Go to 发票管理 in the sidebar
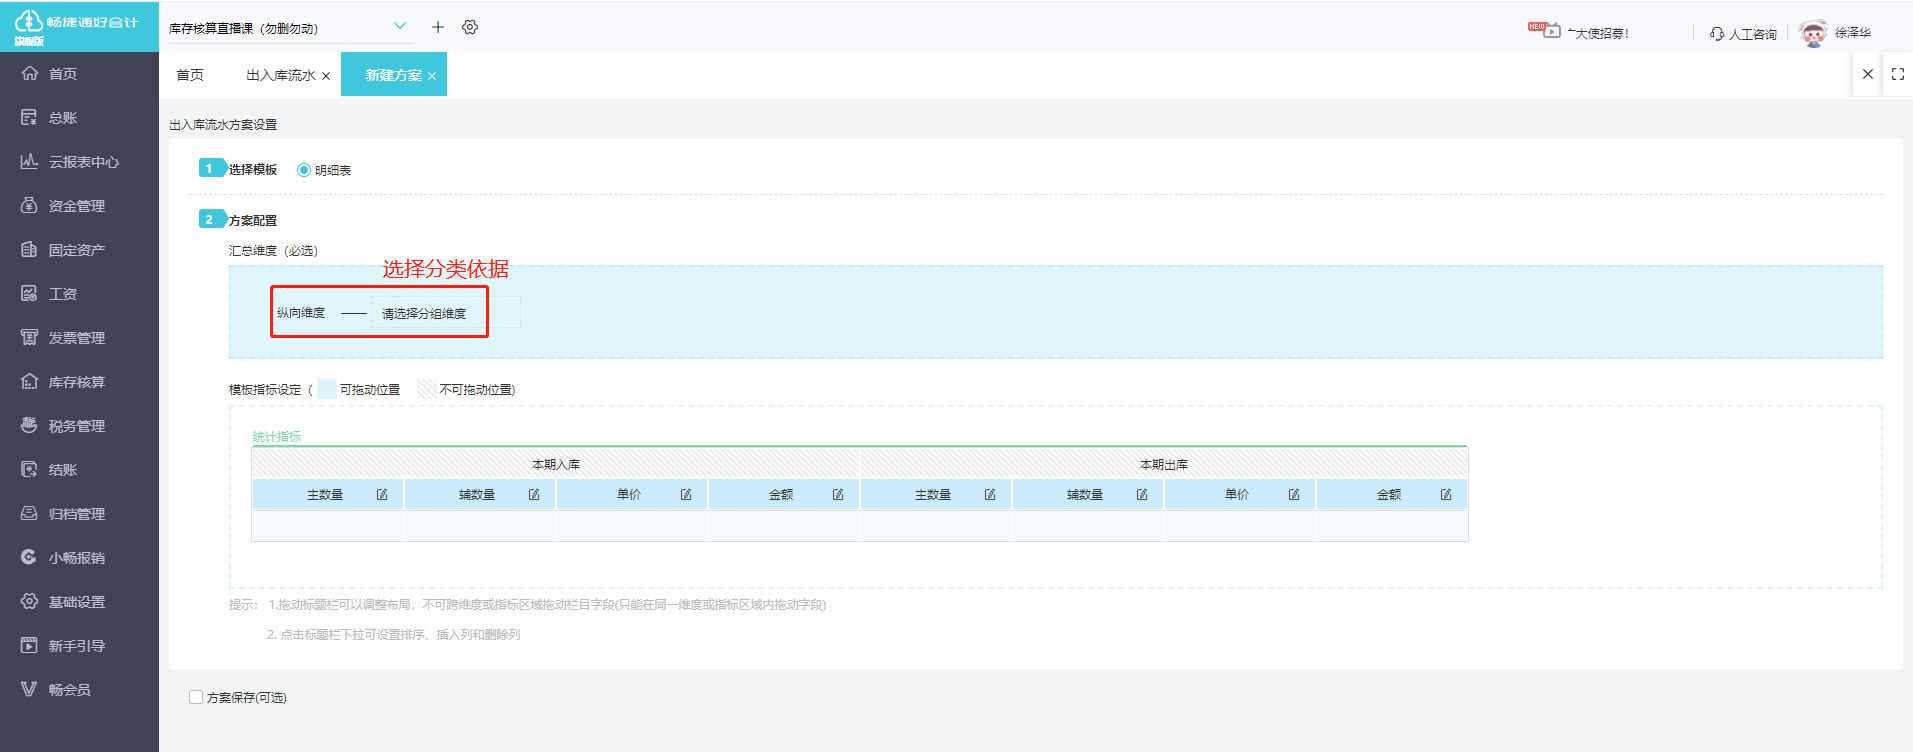 click(x=76, y=338)
